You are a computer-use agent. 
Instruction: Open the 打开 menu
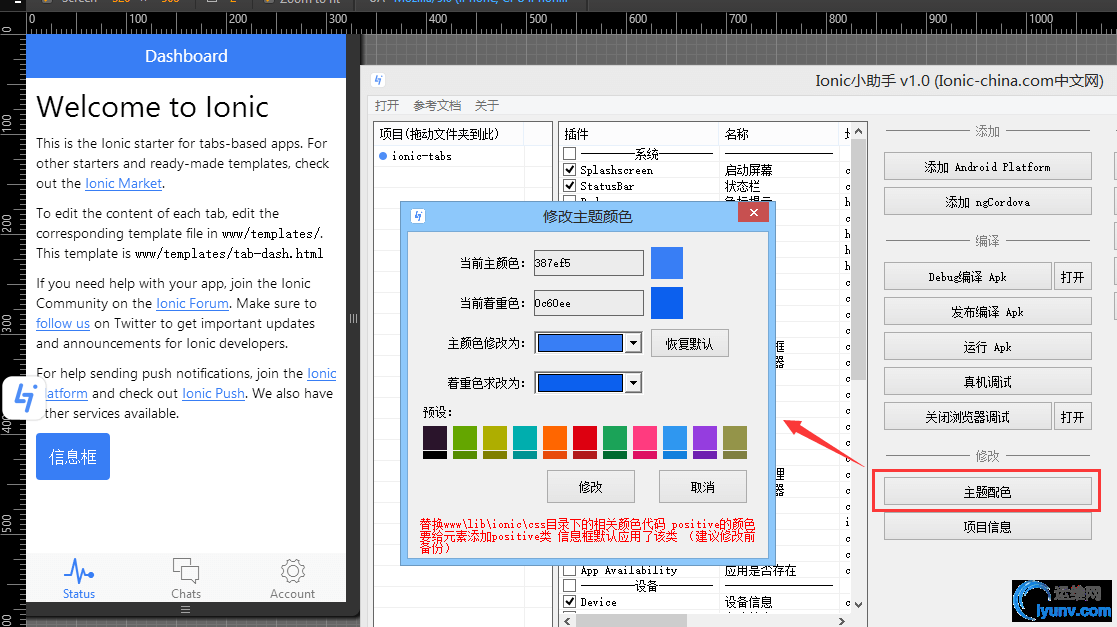387,105
